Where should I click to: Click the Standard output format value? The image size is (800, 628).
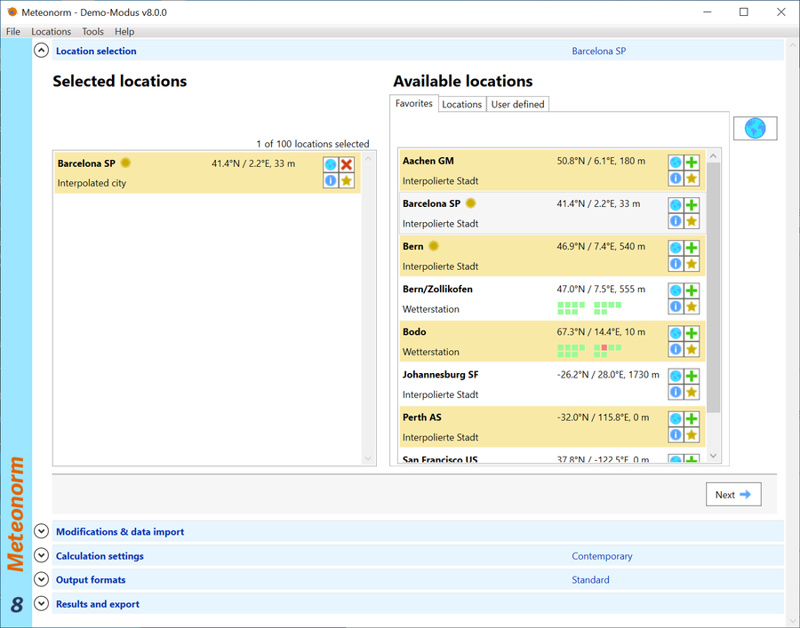click(x=590, y=580)
